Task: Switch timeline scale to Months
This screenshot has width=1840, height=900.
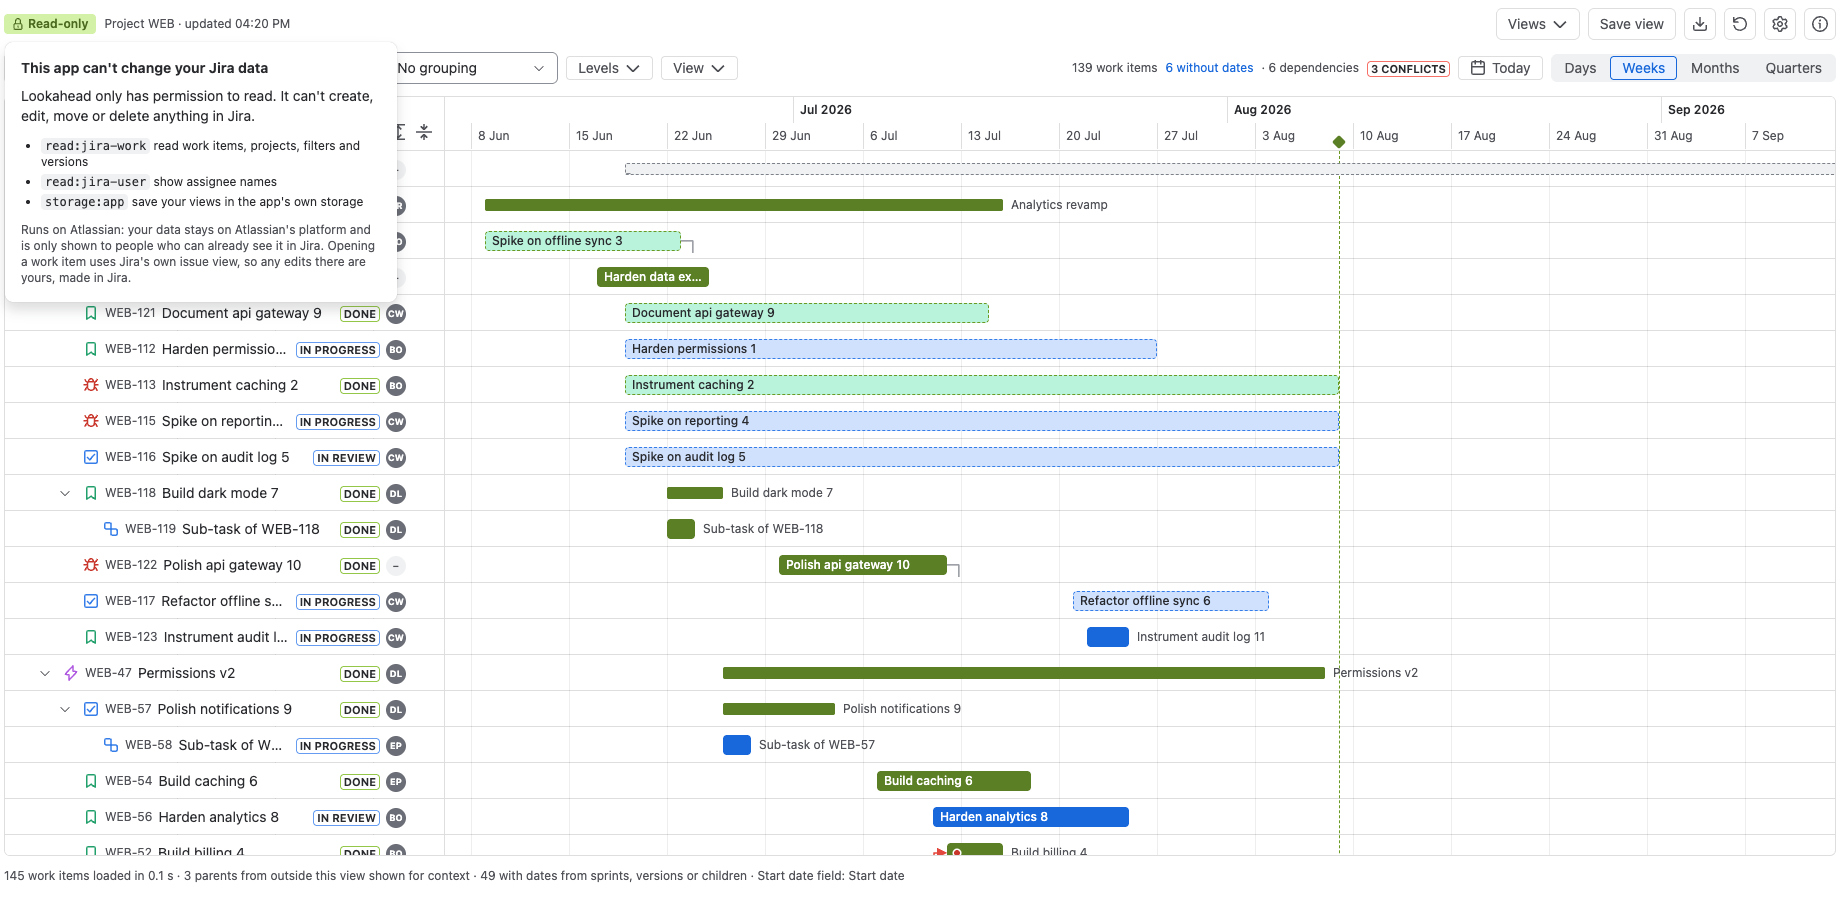Action: click(1714, 68)
